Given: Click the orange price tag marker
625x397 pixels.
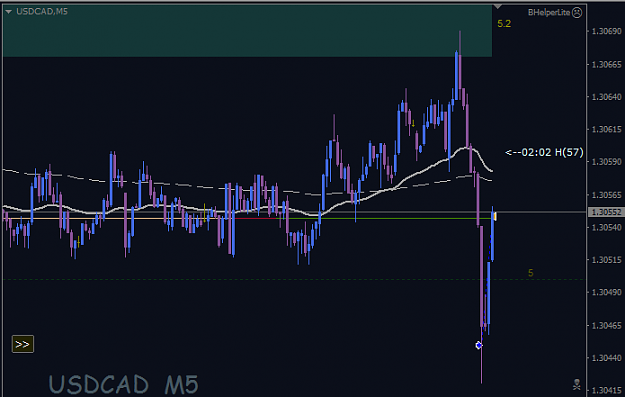Looking at the screenshot, I should 495,216.
